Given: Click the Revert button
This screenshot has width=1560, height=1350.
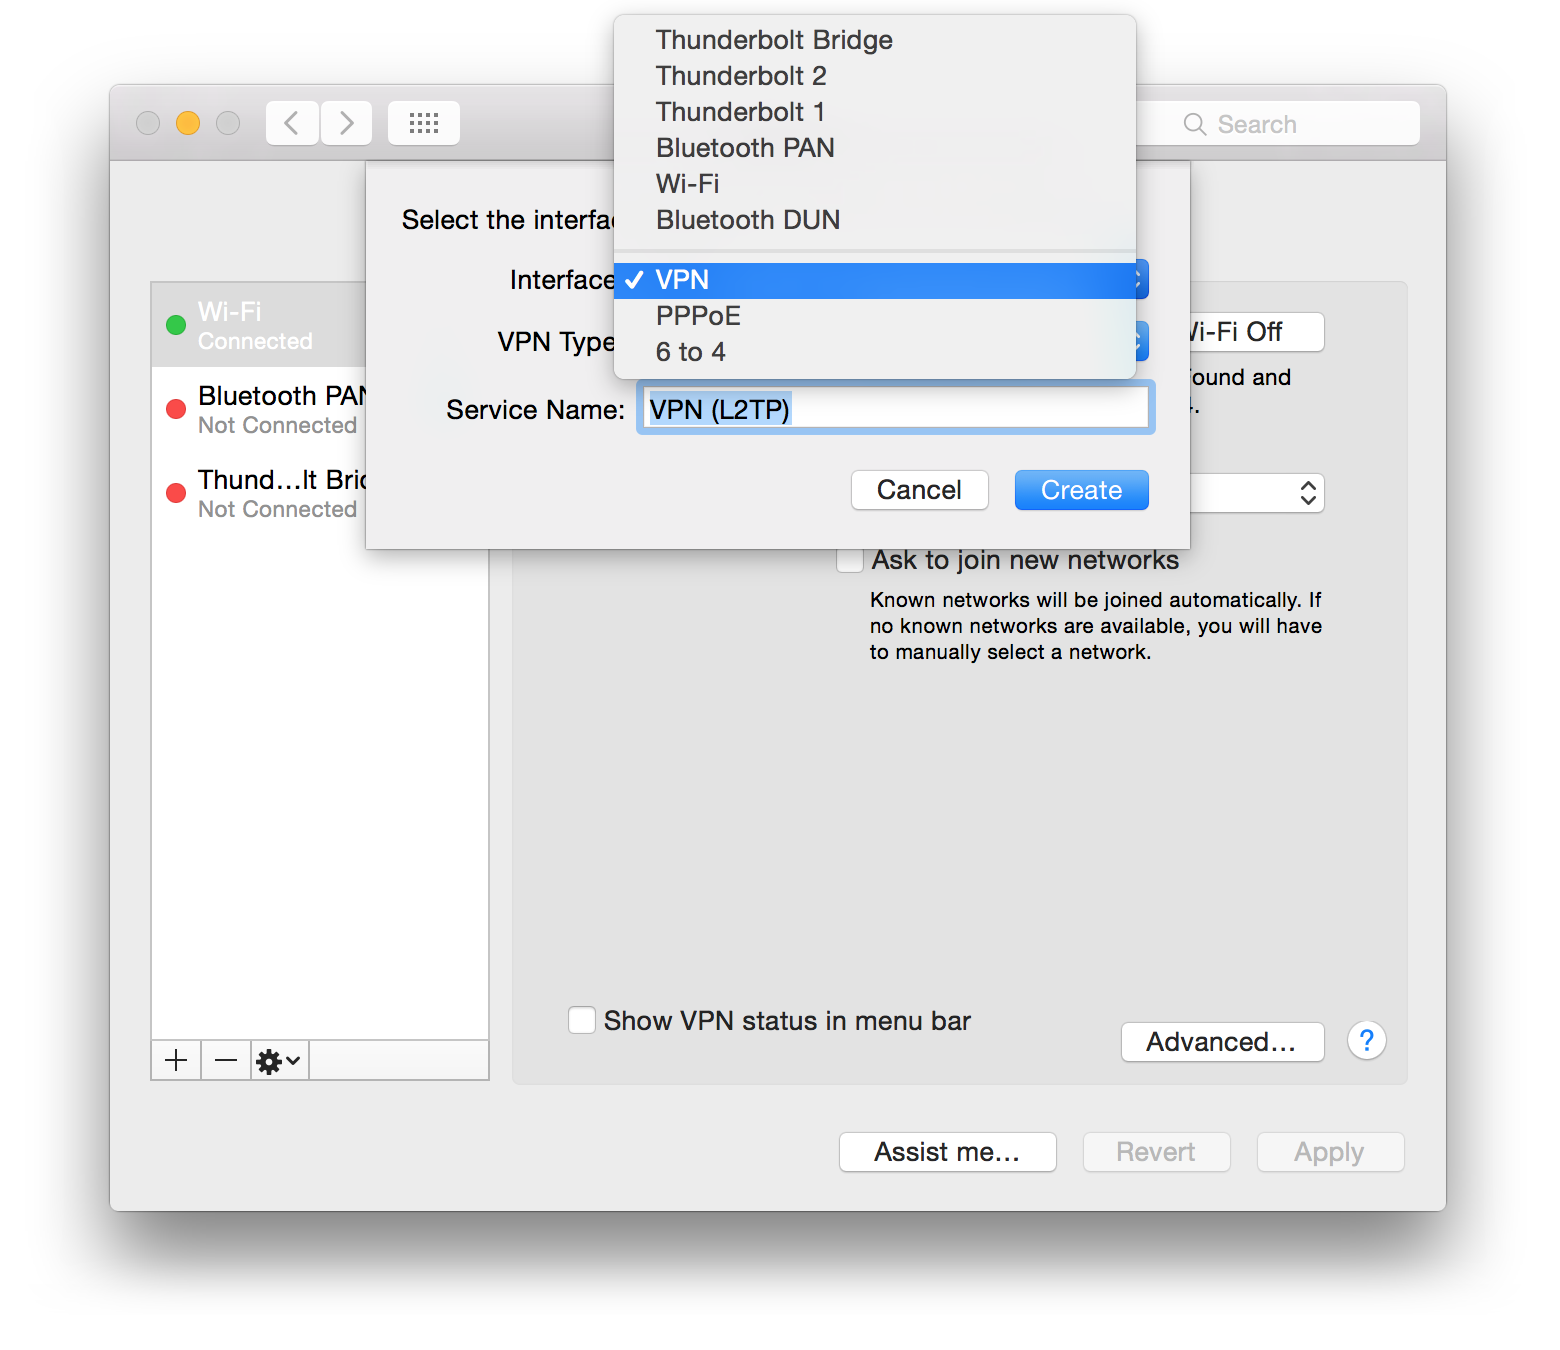Looking at the screenshot, I should (1157, 1152).
